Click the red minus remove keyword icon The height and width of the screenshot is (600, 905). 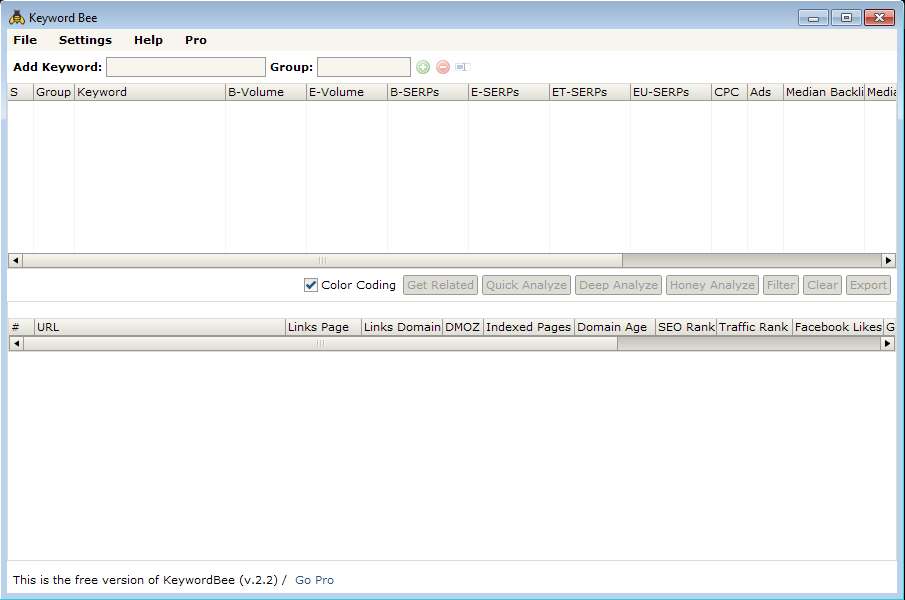pyautogui.click(x=443, y=67)
